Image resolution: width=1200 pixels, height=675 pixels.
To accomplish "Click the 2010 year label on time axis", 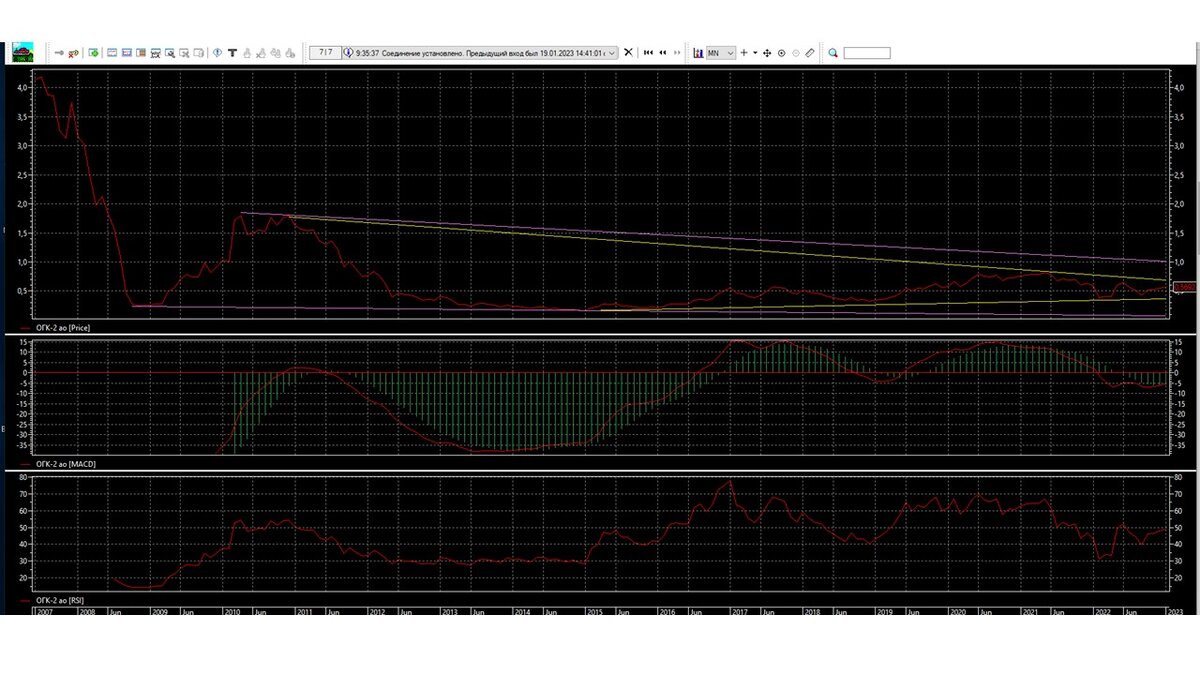I will pyautogui.click(x=232, y=611).
